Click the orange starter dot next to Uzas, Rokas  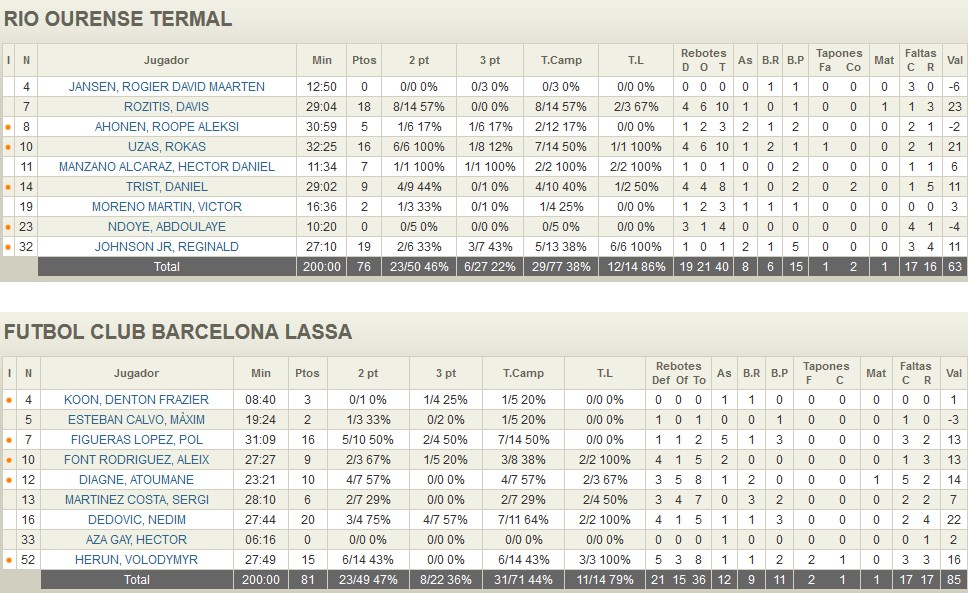pyautogui.click(x=9, y=148)
